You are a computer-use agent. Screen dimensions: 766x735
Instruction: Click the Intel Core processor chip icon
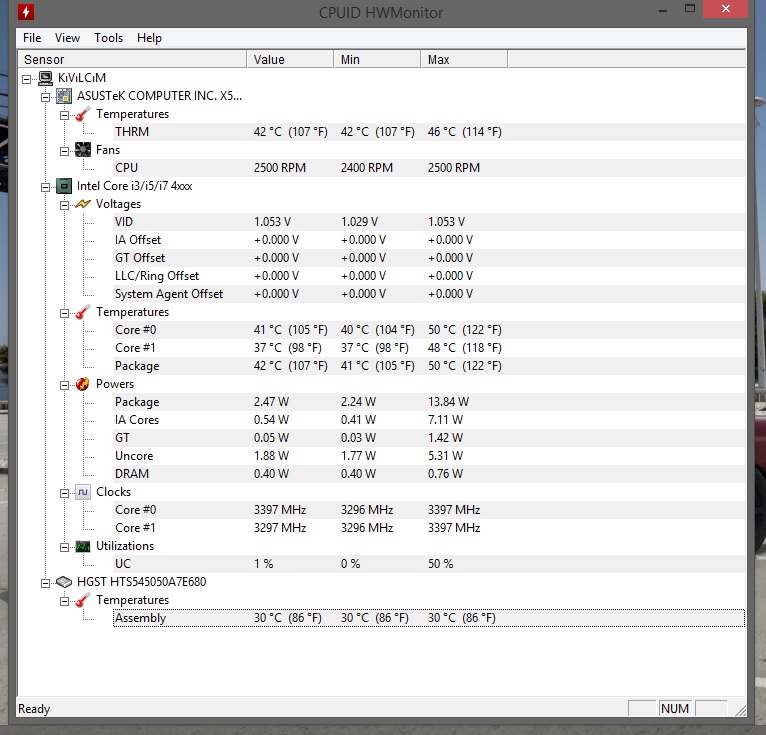tap(64, 186)
